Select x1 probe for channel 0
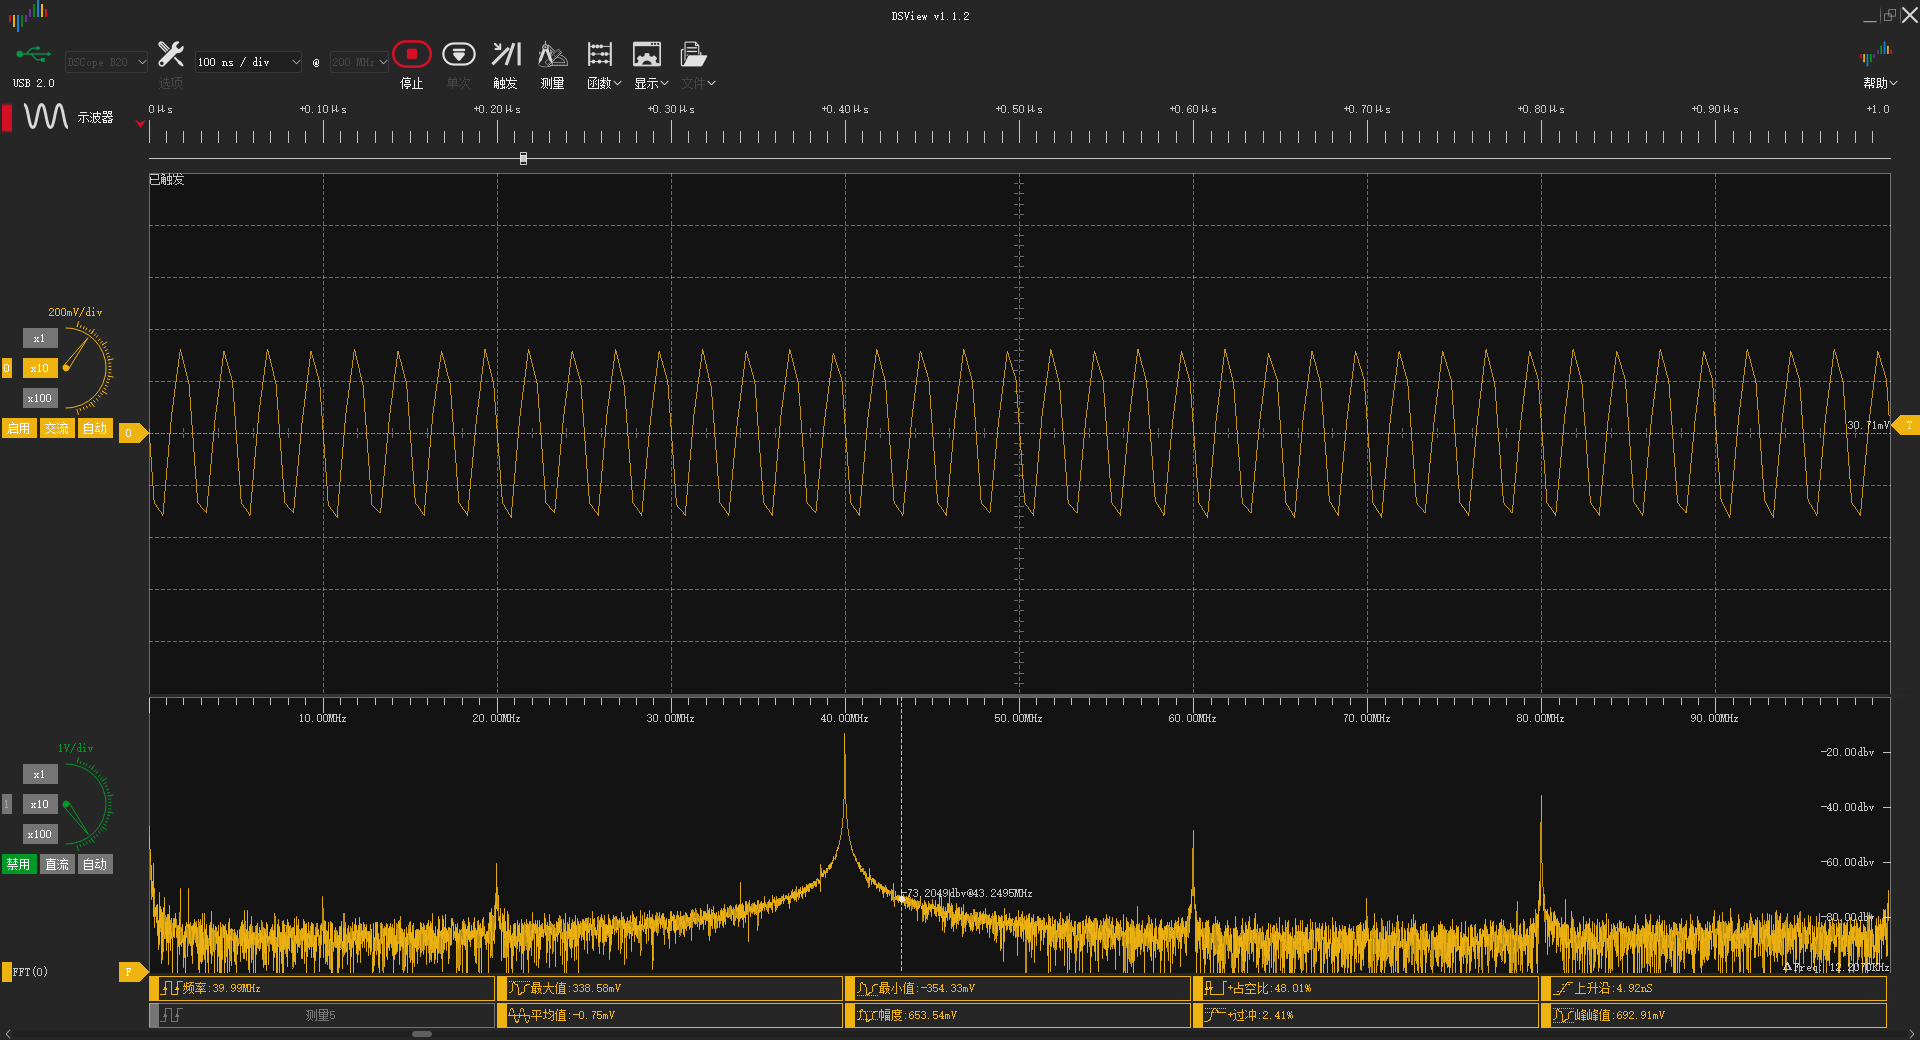Image resolution: width=1920 pixels, height=1040 pixels. pyautogui.click(x=39, y=339)
